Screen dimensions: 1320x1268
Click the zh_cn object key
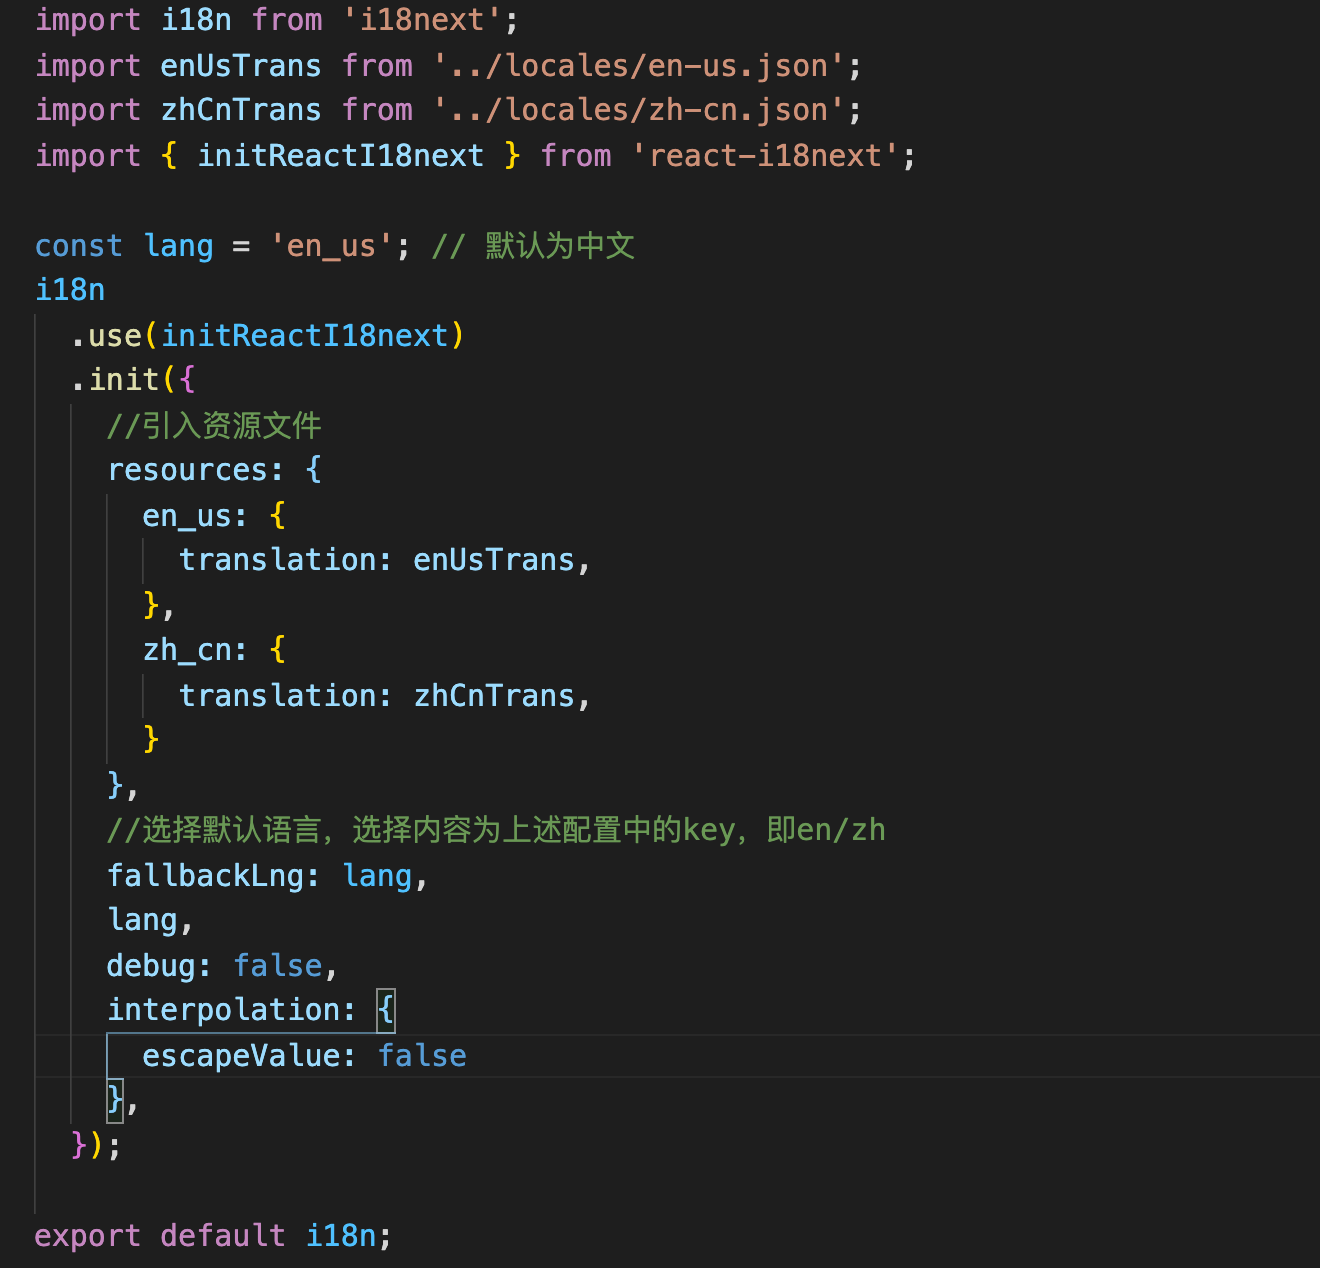[x=188, y=649]
